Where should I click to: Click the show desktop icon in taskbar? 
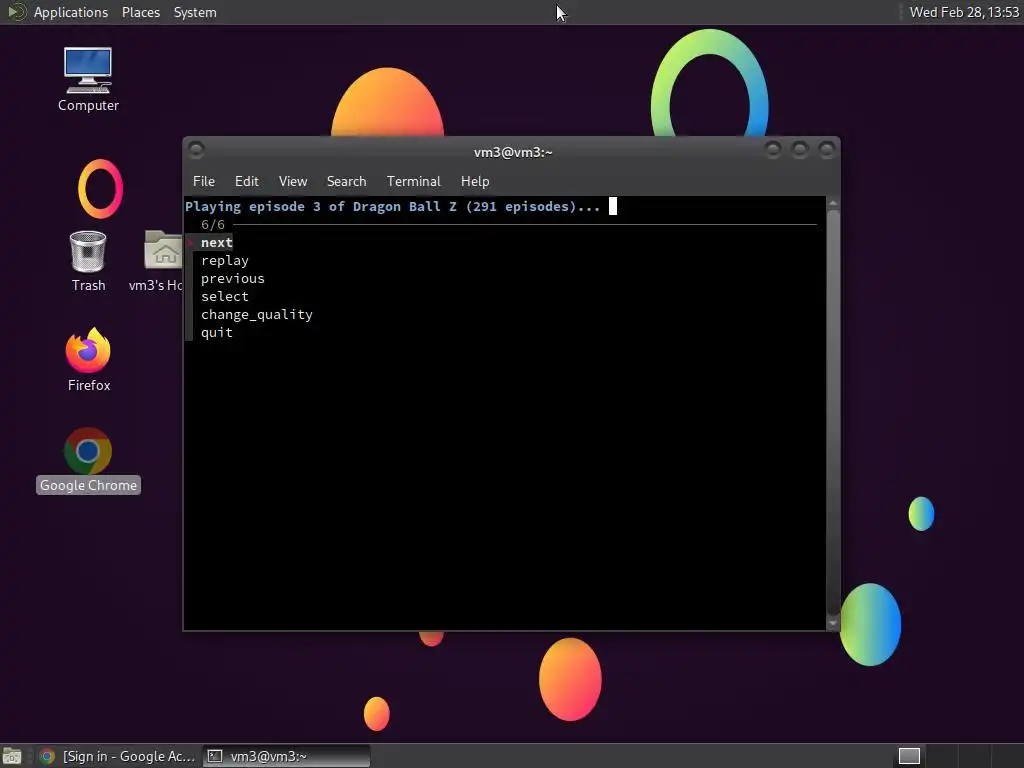pos(12,756)
